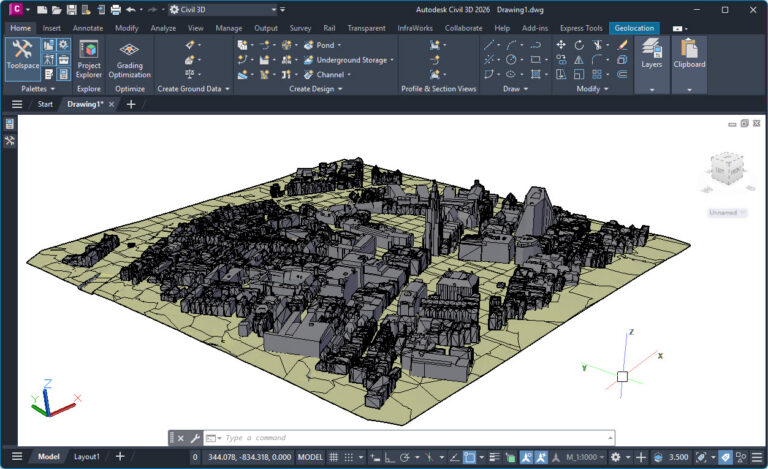Image resolution: width=768 pixels, height=469 pixels.
Task: Click the Pond tool icon
Action: coord(308,45)
